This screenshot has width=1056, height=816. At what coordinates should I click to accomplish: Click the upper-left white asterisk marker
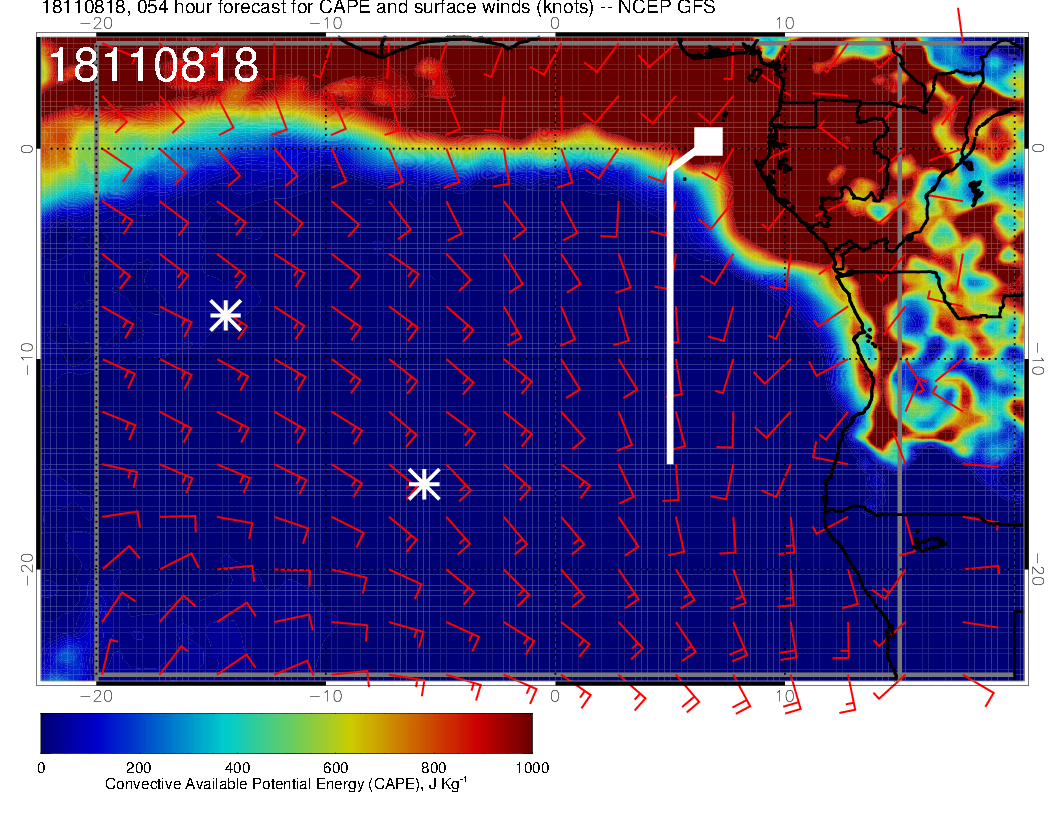coord(226,315)
